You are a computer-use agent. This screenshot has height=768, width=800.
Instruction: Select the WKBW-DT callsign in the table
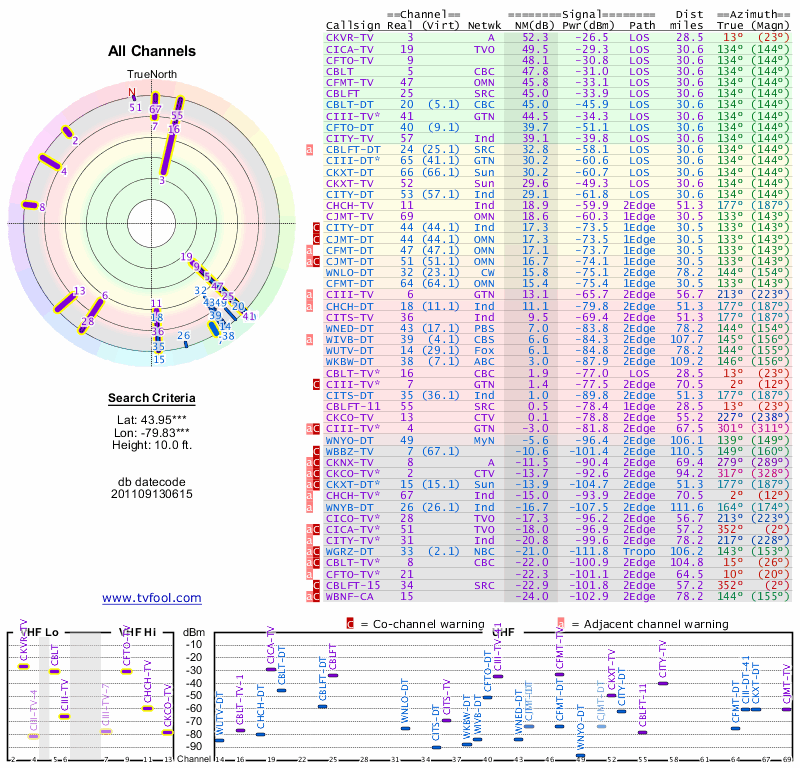pyautogui.click(x=349, y=362)
